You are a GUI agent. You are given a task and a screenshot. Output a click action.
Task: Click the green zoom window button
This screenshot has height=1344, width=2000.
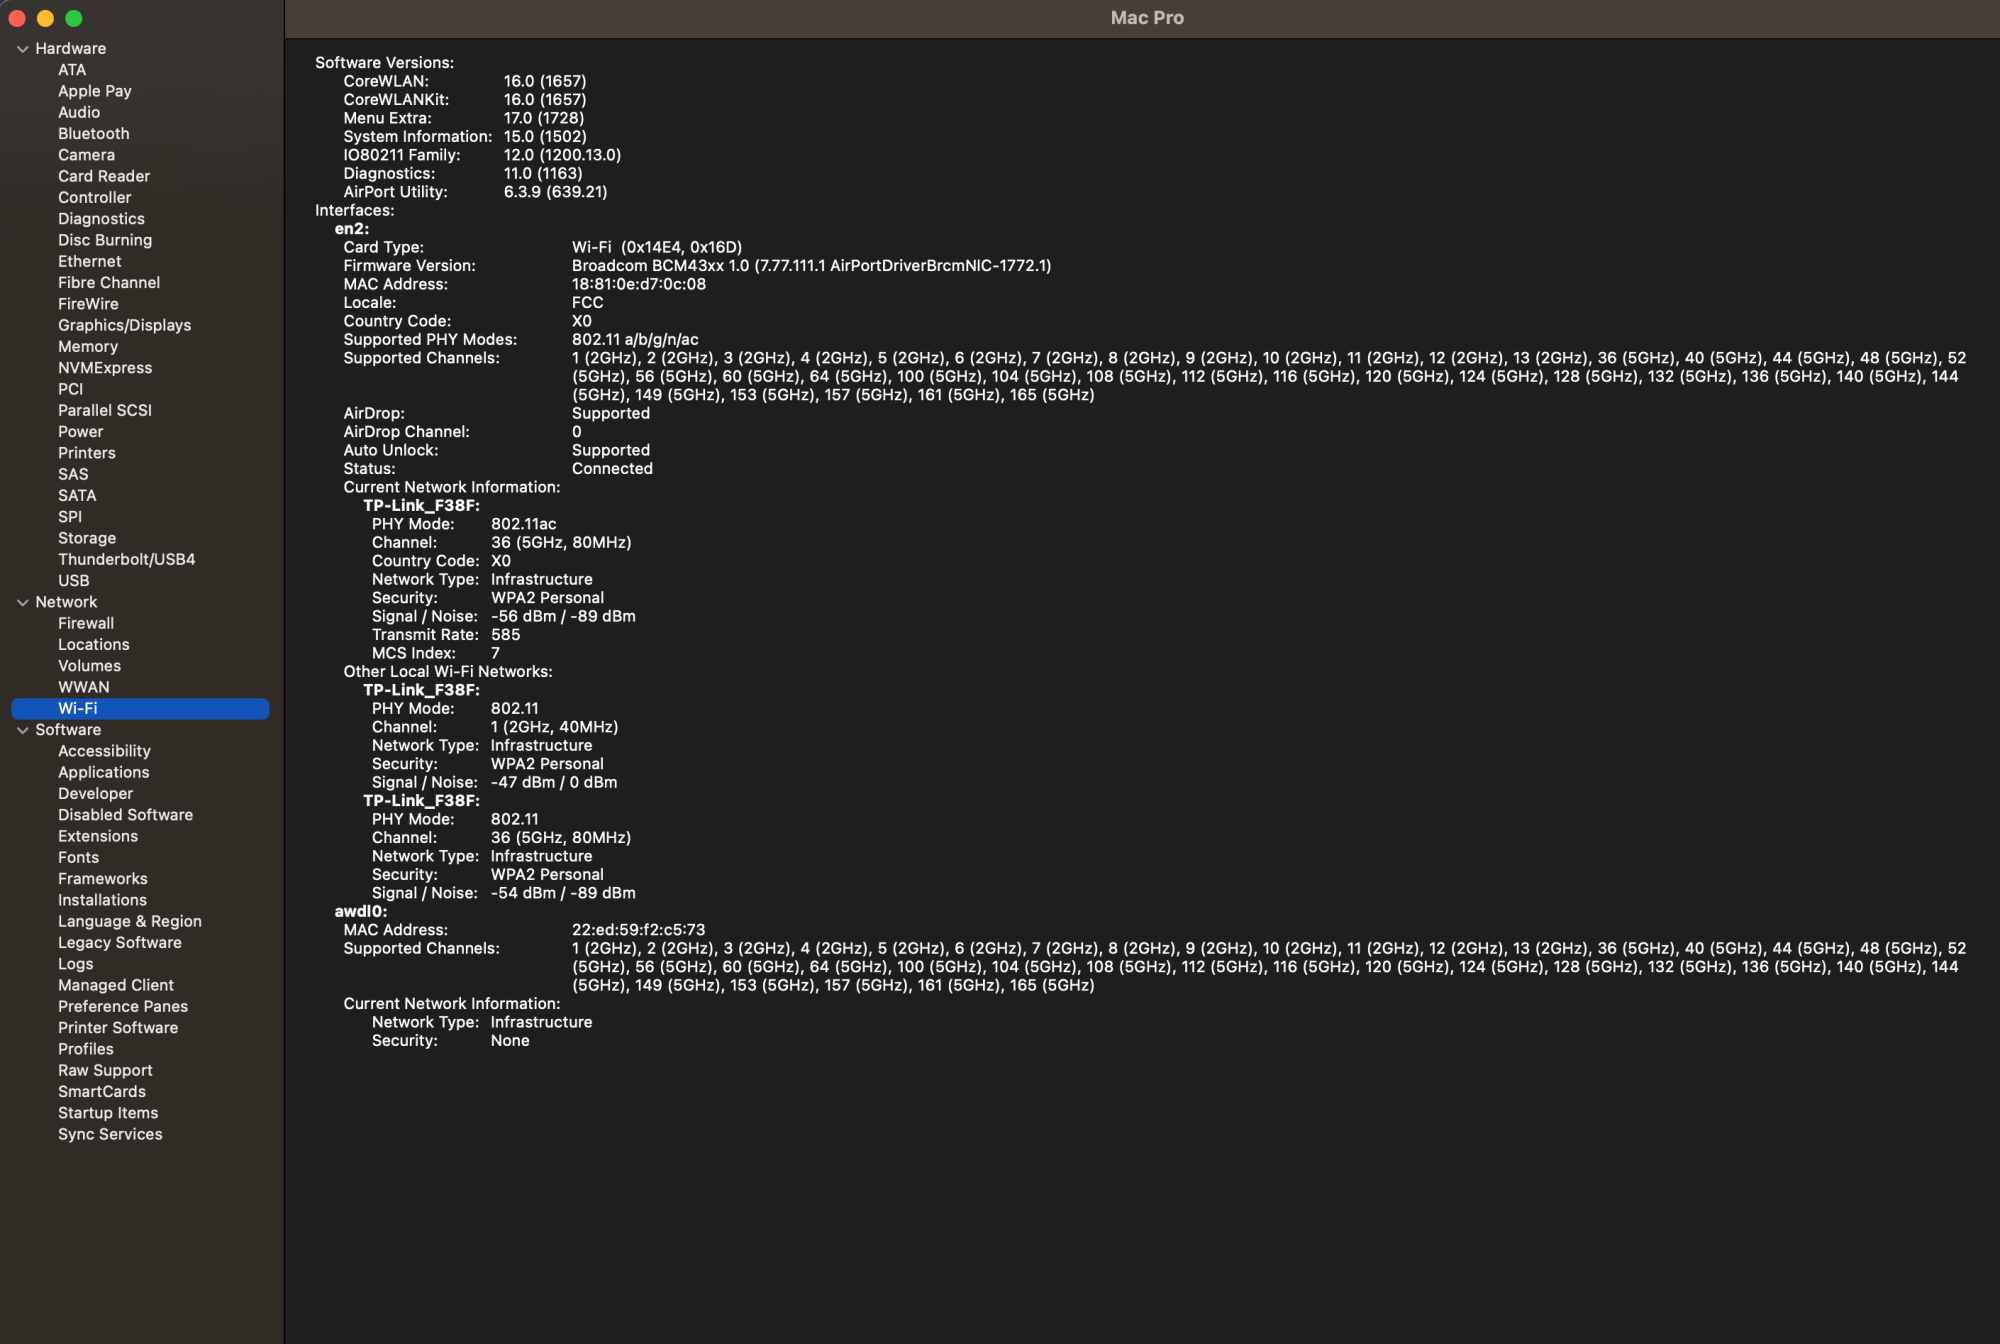click(73, 18)
